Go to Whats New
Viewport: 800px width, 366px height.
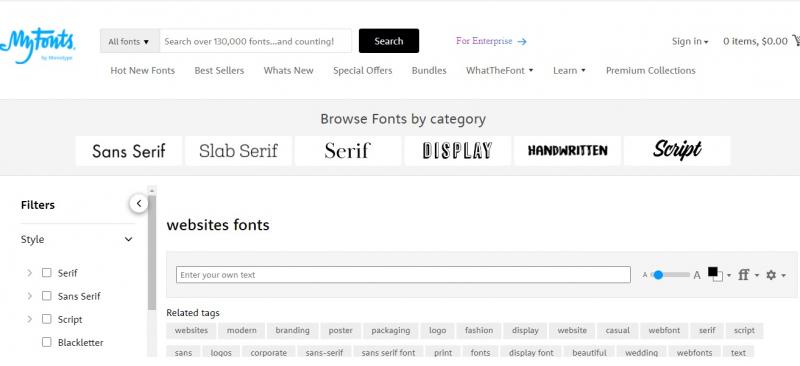pos(288,70)
